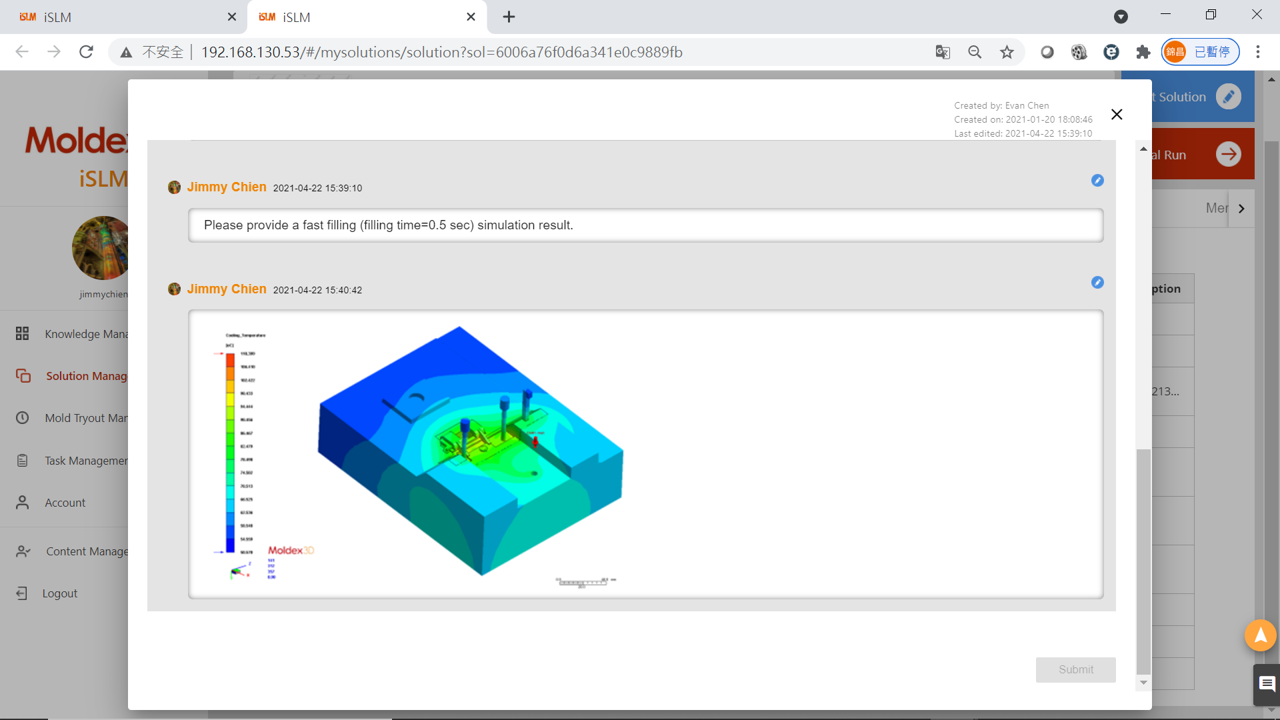Edit the 15:39:10 Jimmy Chien comment
Viewport: 1280px width, 720px height.
click(x=1097, y=180)
